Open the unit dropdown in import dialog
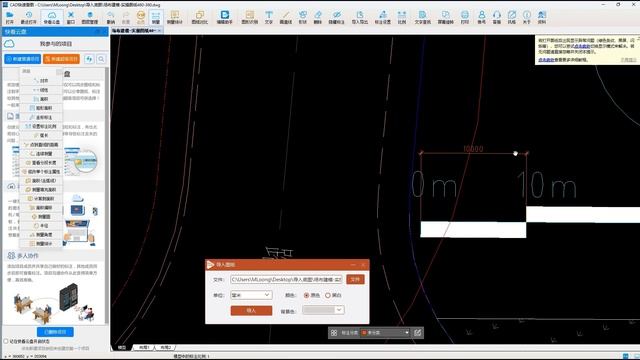 251,295
